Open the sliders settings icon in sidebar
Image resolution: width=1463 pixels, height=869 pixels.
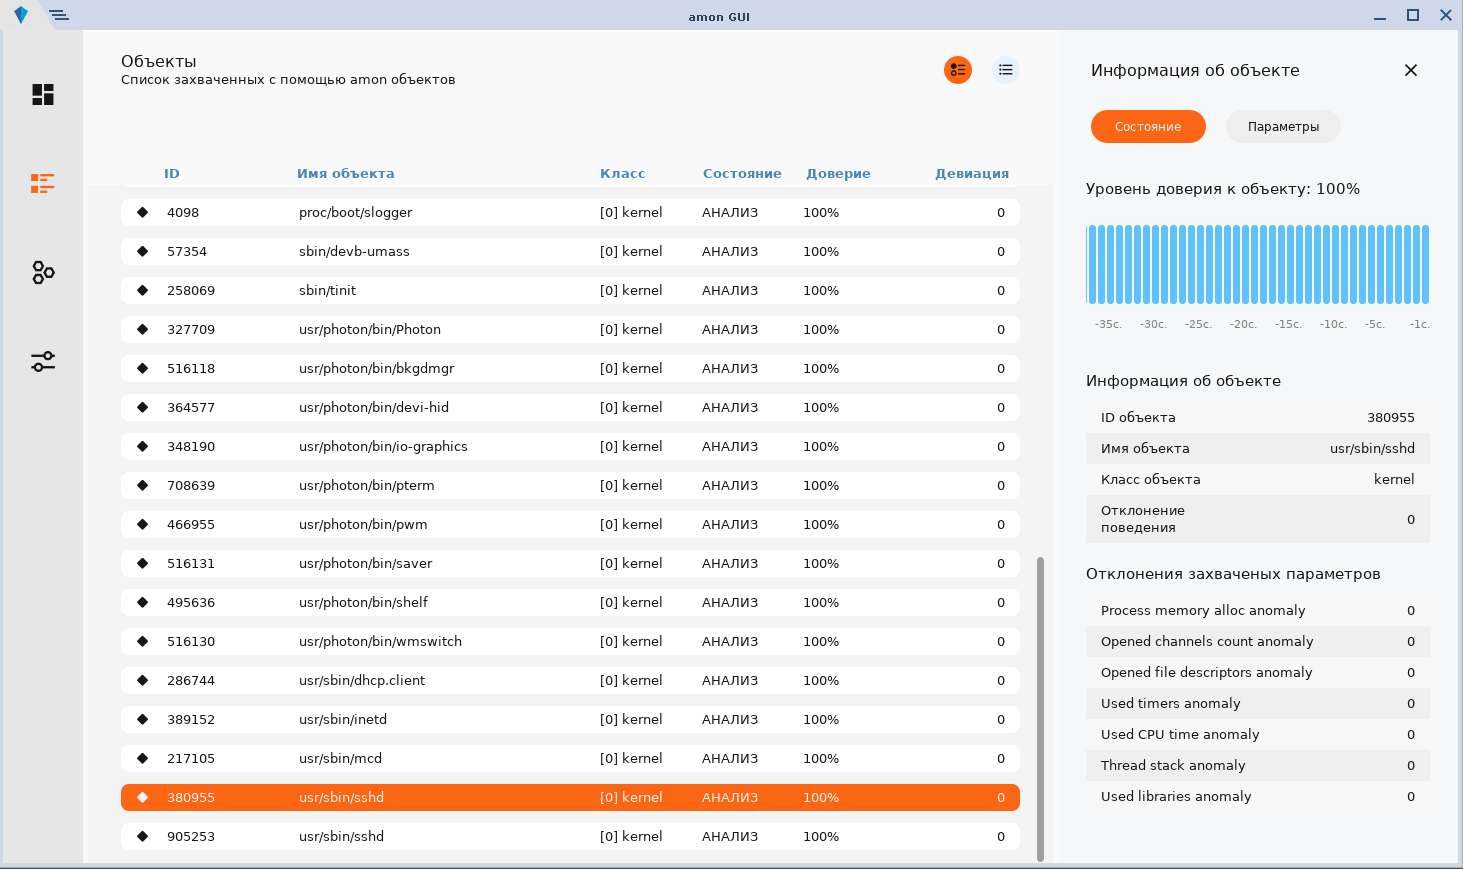pos(42,361)
